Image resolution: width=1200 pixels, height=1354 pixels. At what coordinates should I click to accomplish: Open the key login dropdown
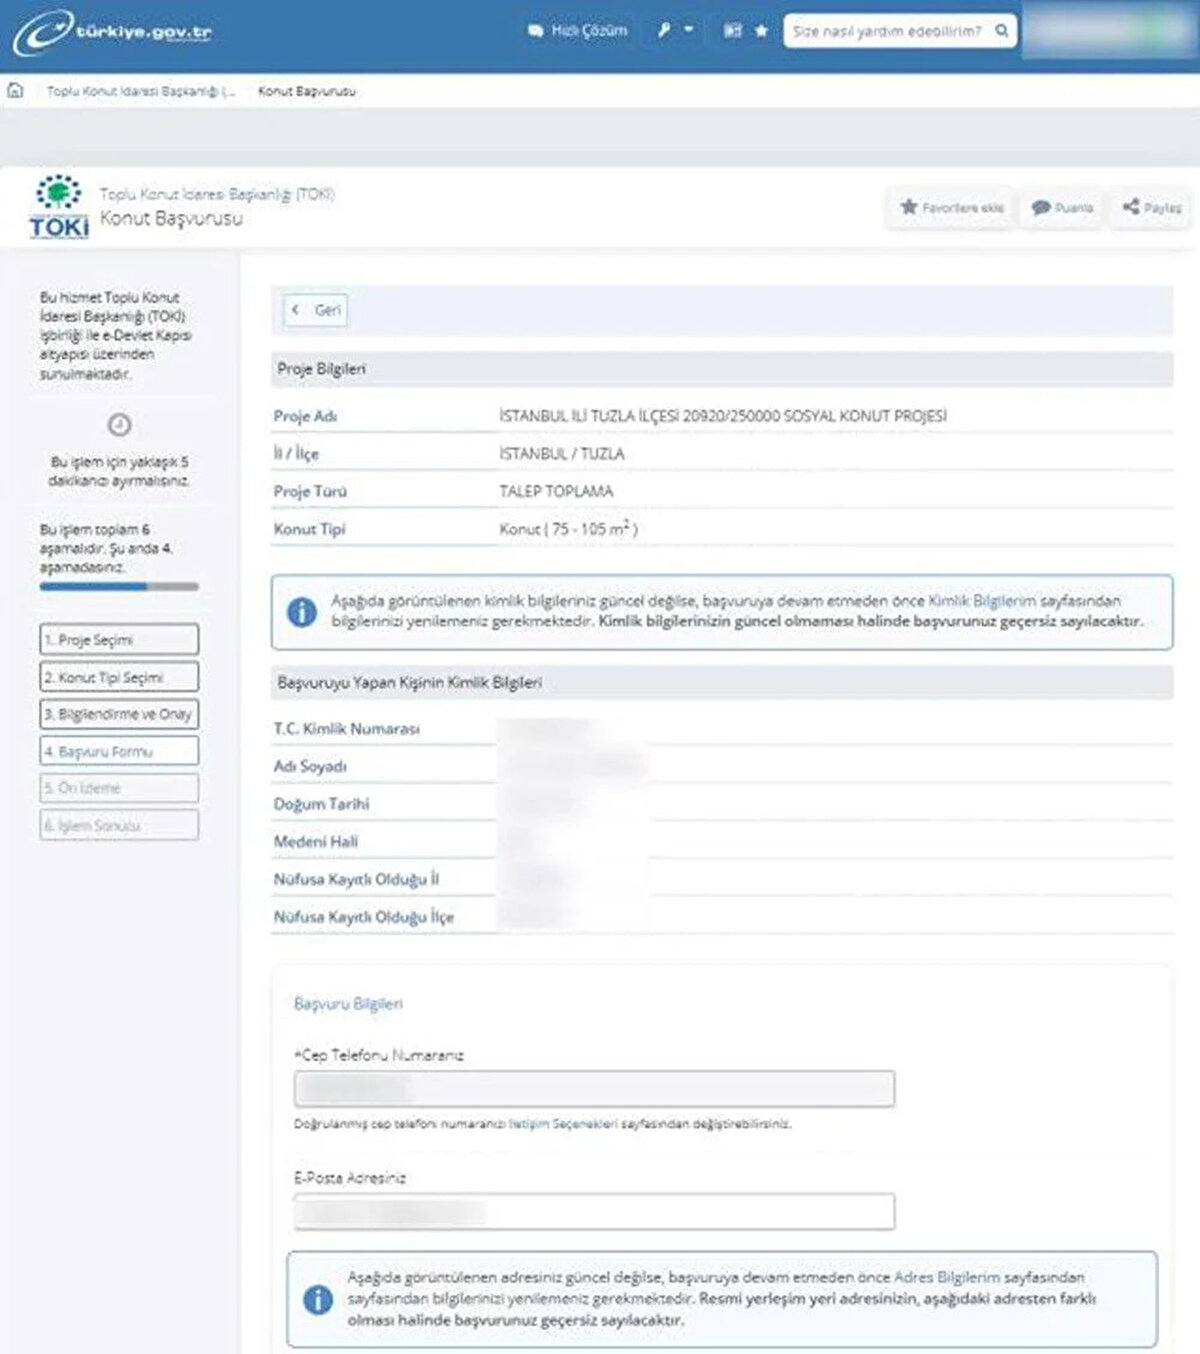[x=675, y=31]
